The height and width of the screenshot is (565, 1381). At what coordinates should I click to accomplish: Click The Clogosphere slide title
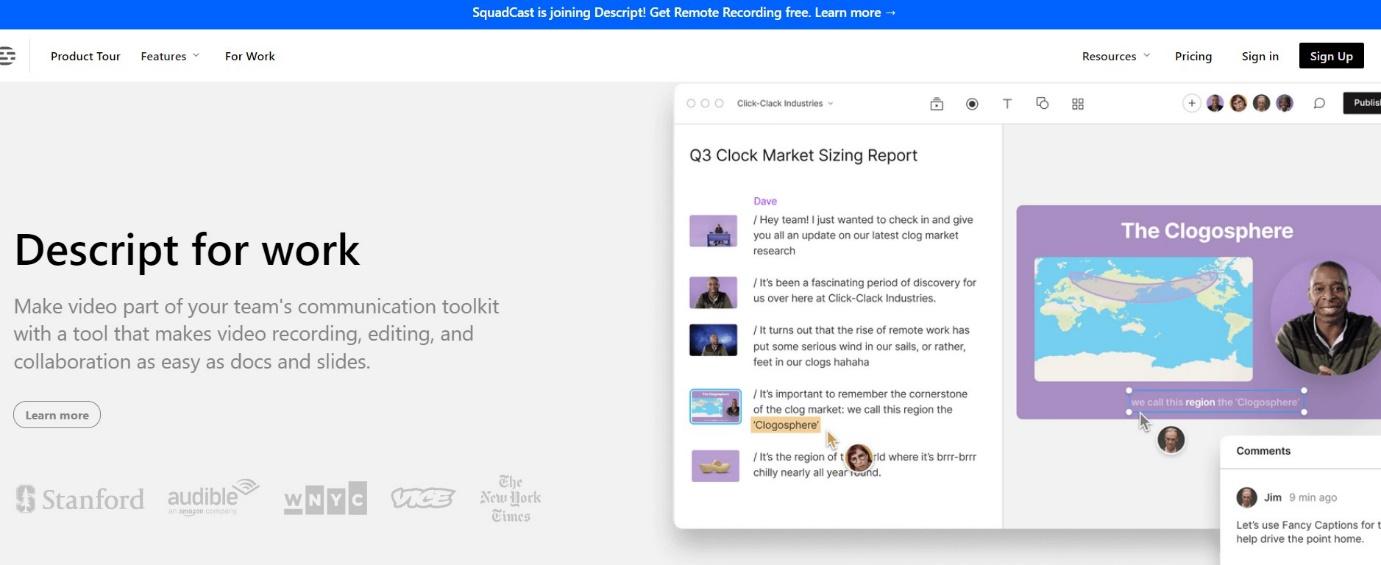coord(1207,231)
